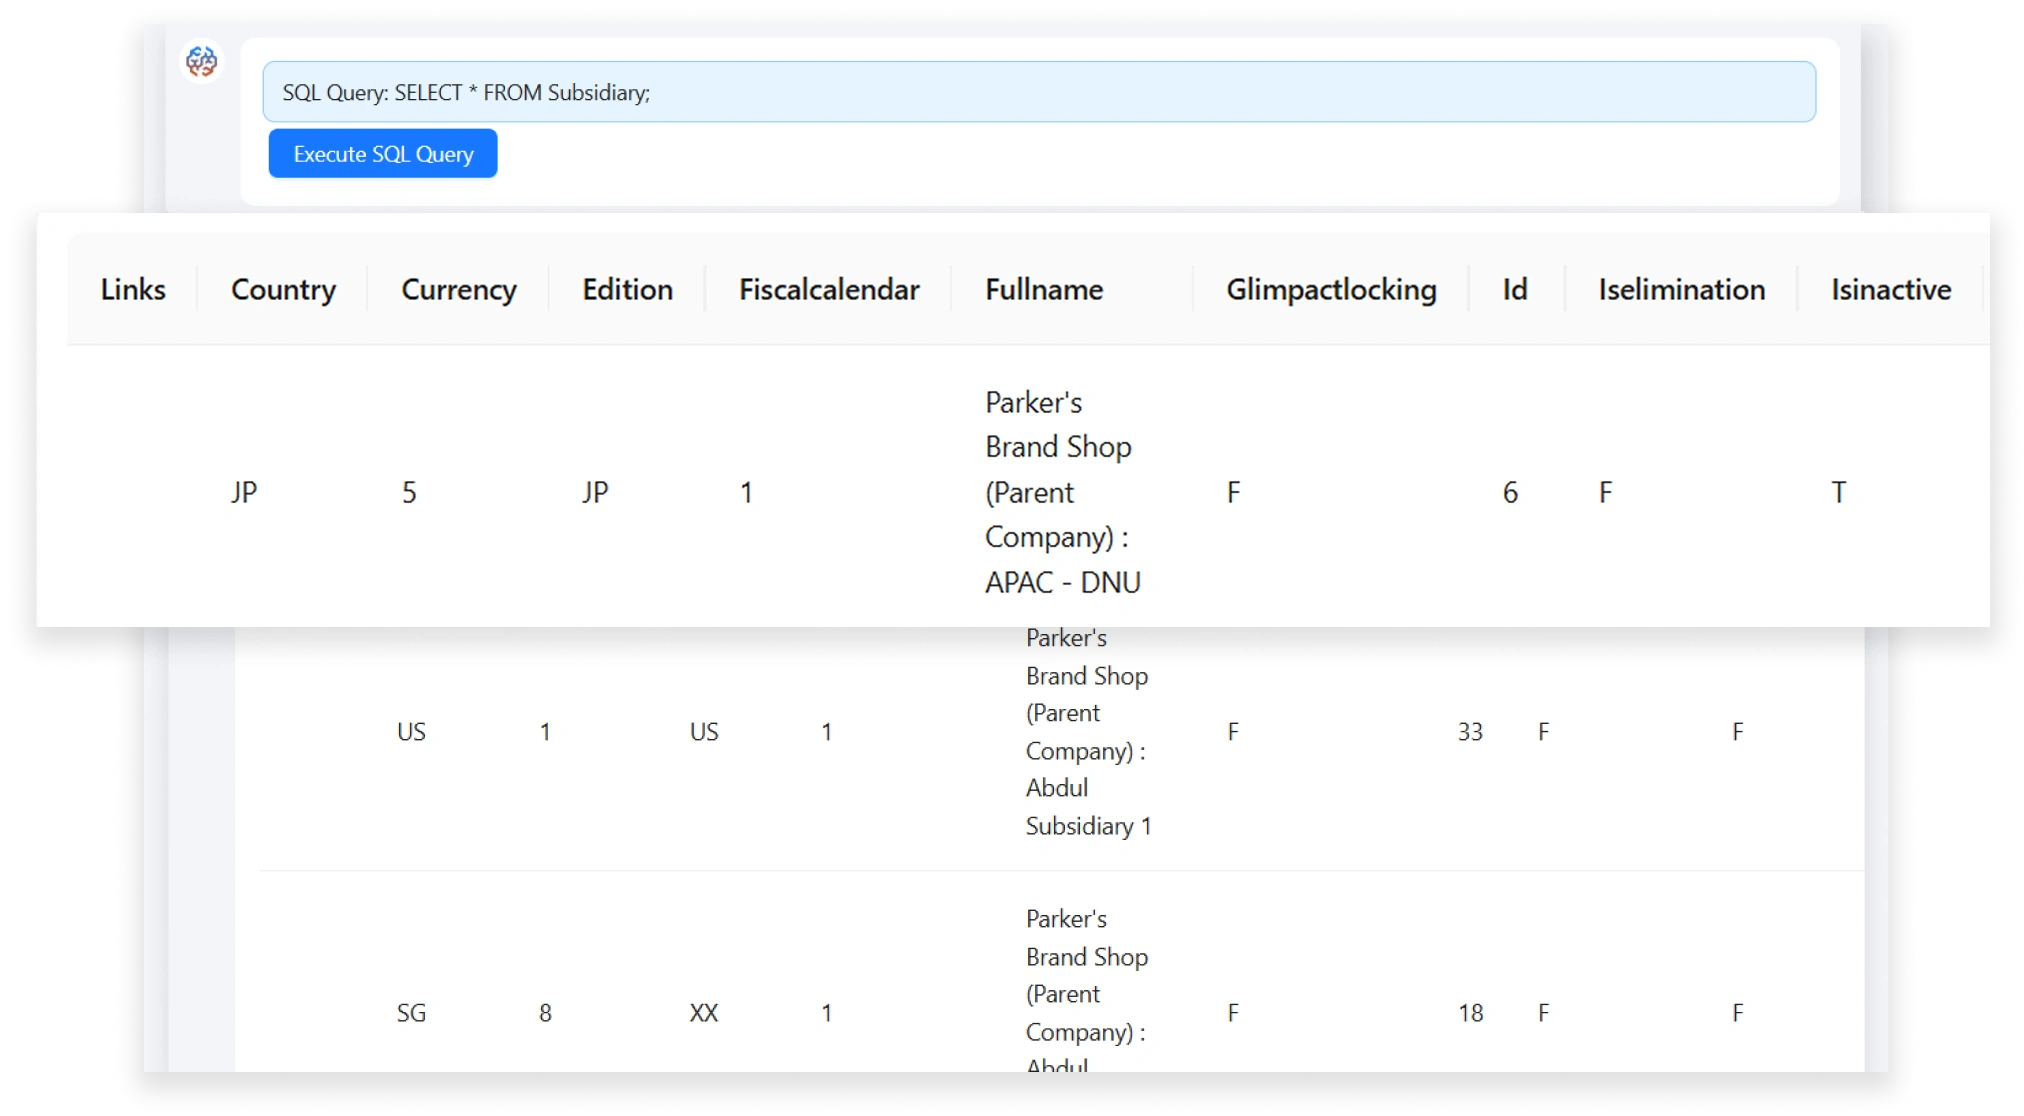Image resolution: width=2024 pixels, height=1116 pixels.
Task: Click the Execute SQL Query button
Action: coord(383,154)
